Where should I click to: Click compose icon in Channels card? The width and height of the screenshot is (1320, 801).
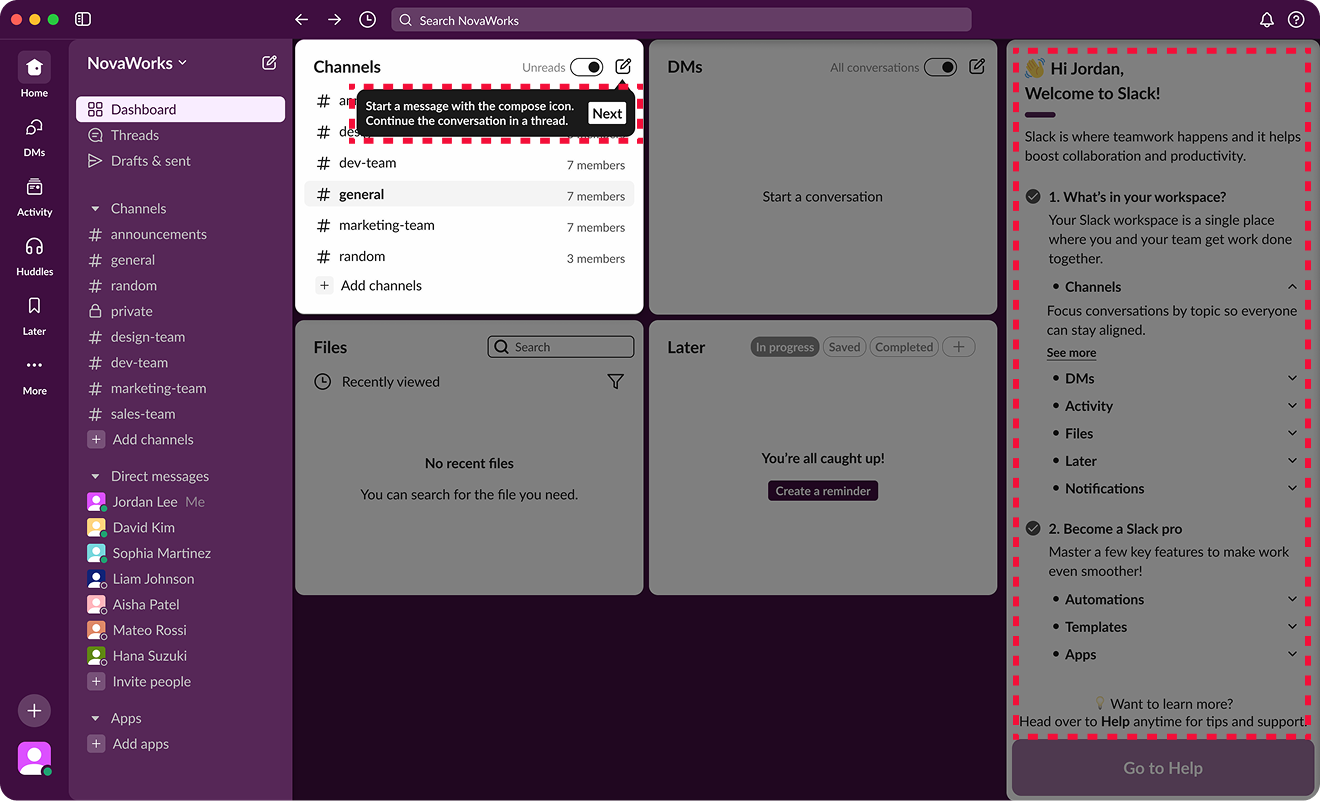tap(623, 66)
